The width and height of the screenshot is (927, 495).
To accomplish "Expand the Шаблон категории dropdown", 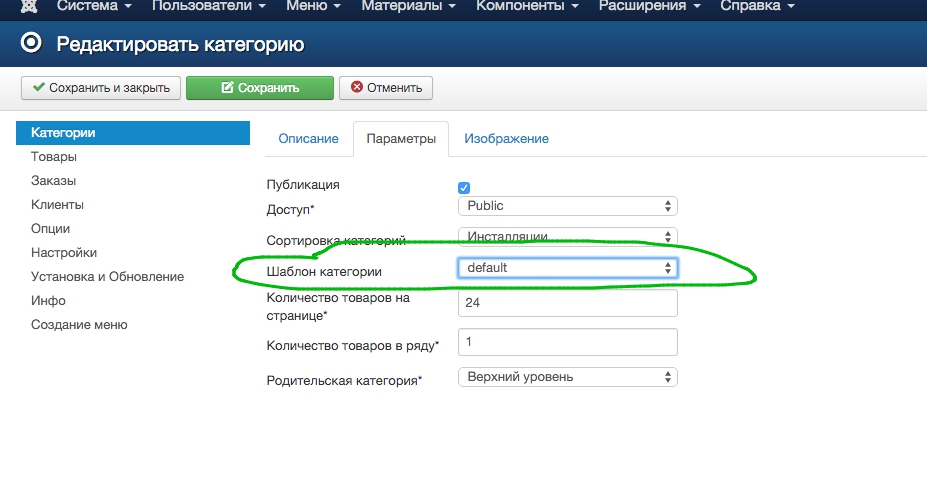I will coord(567,268).
